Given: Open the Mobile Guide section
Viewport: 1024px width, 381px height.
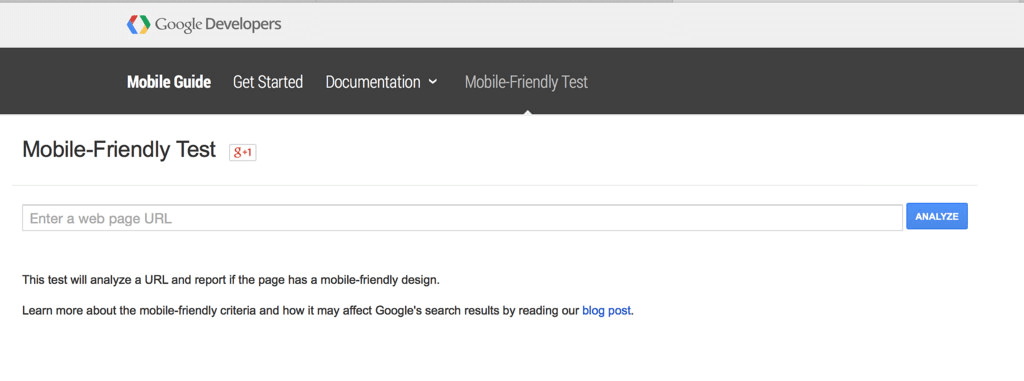Looking at the screenshot, I should click(x=168, y=82).
